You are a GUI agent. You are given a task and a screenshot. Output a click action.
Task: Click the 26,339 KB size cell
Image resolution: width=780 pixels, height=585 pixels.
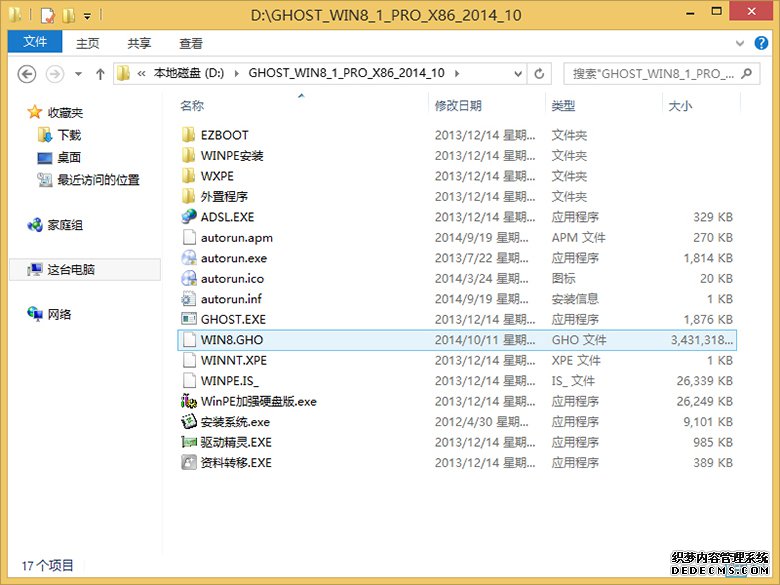point(704,381)
